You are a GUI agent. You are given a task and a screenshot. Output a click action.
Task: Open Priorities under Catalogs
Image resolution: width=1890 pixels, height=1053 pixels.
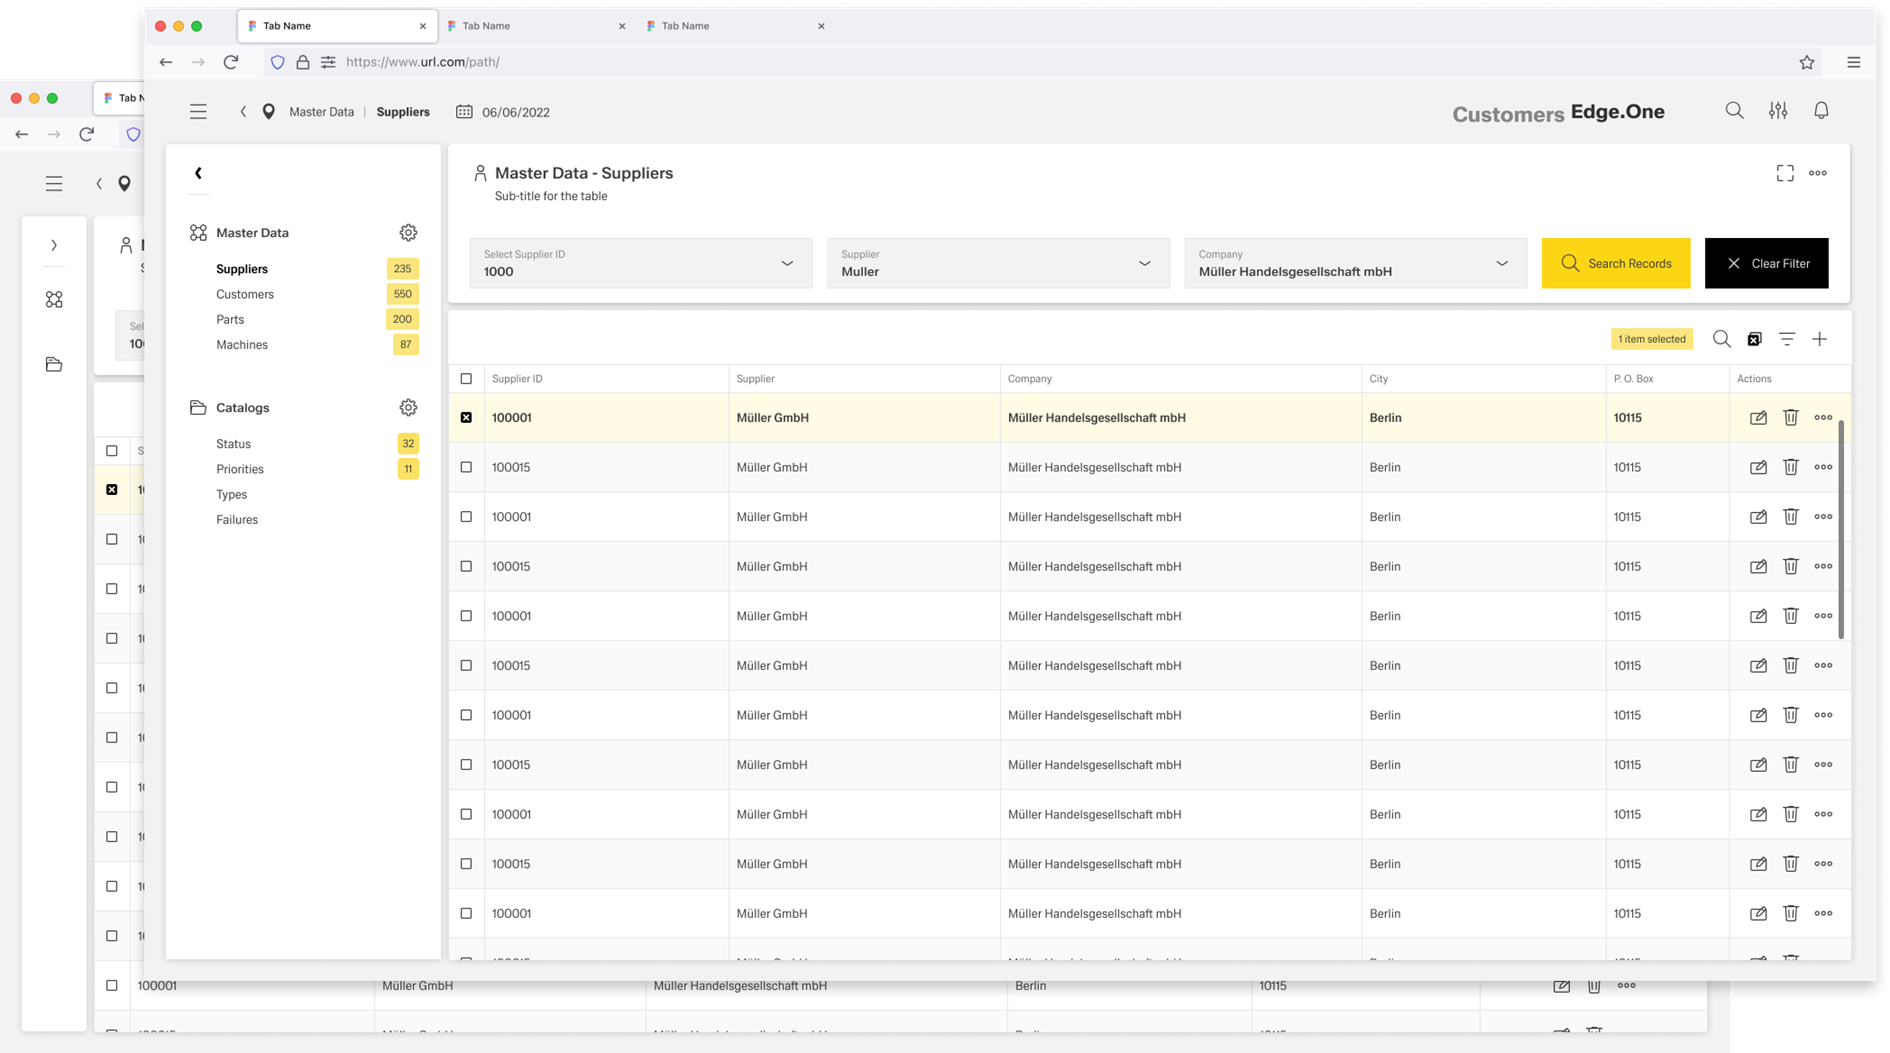240,469
